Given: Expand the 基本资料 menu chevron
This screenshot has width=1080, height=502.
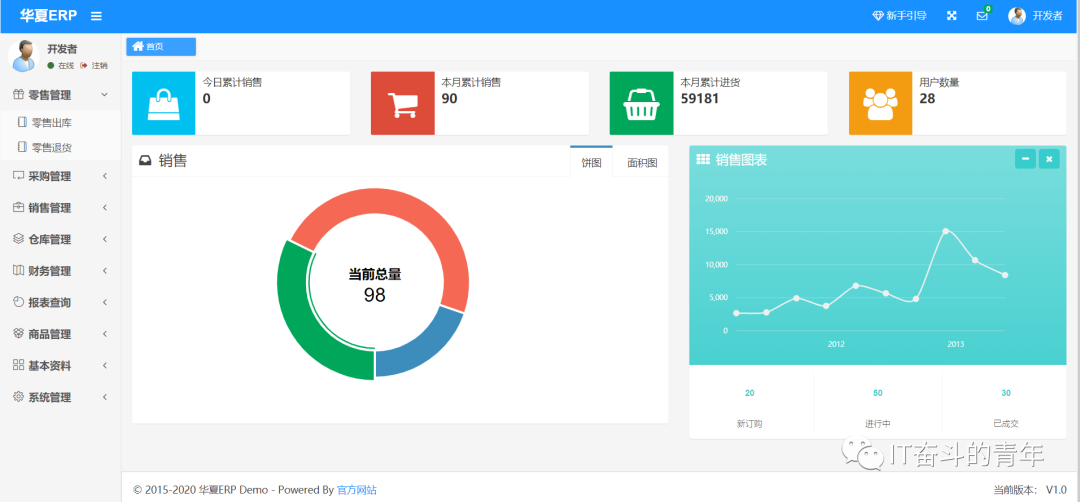Looking at the screenshot, I should [x=105, y=365].
